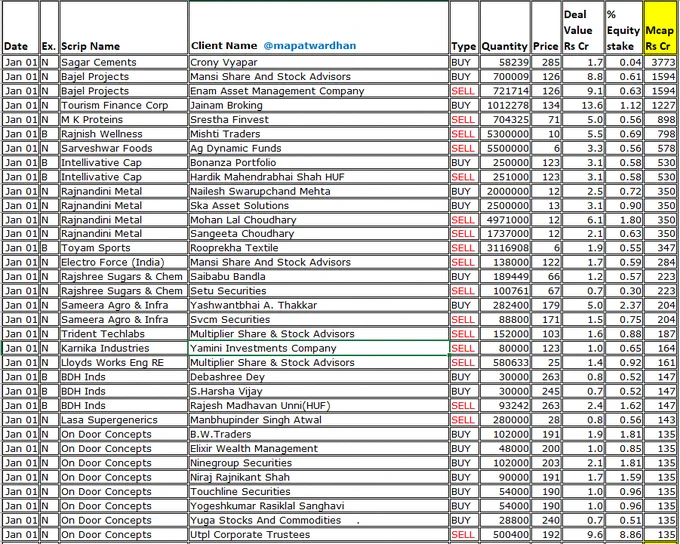Select Tourism Finance Corp cell
Viewport: 680px width, 544px height.
pyautogui.click(x=124, y=105)
